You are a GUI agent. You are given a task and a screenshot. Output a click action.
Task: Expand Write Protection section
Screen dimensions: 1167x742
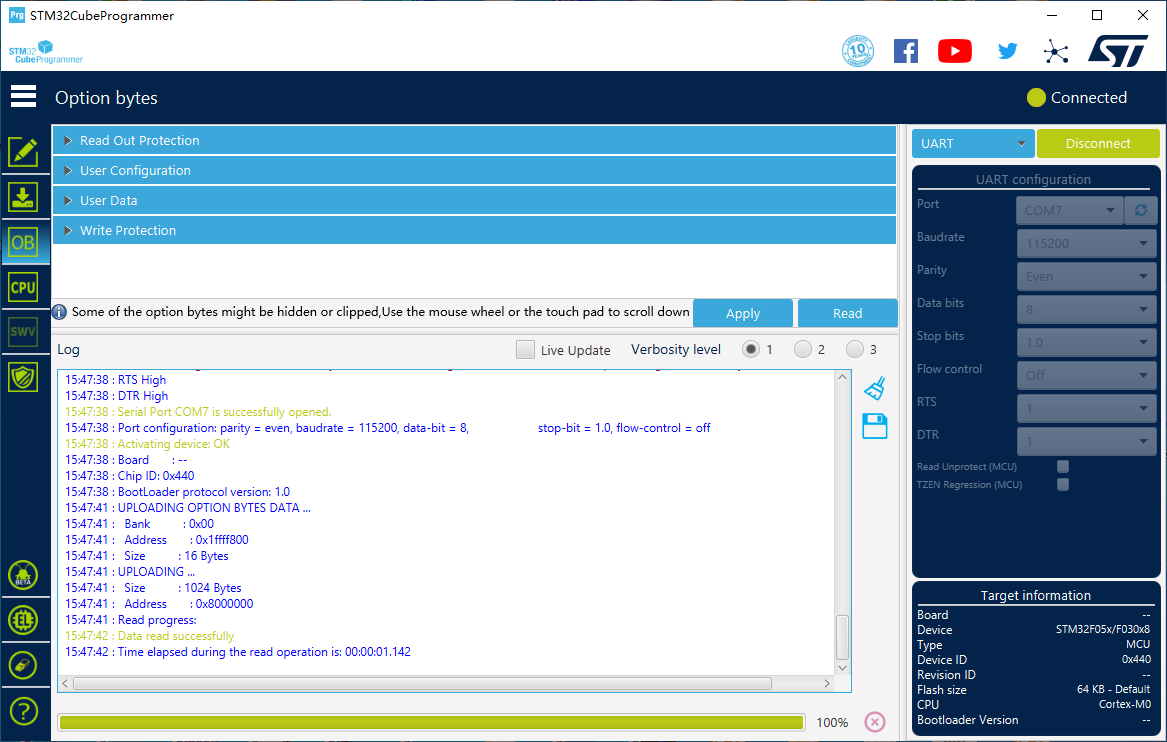click(x=474, y=230)
